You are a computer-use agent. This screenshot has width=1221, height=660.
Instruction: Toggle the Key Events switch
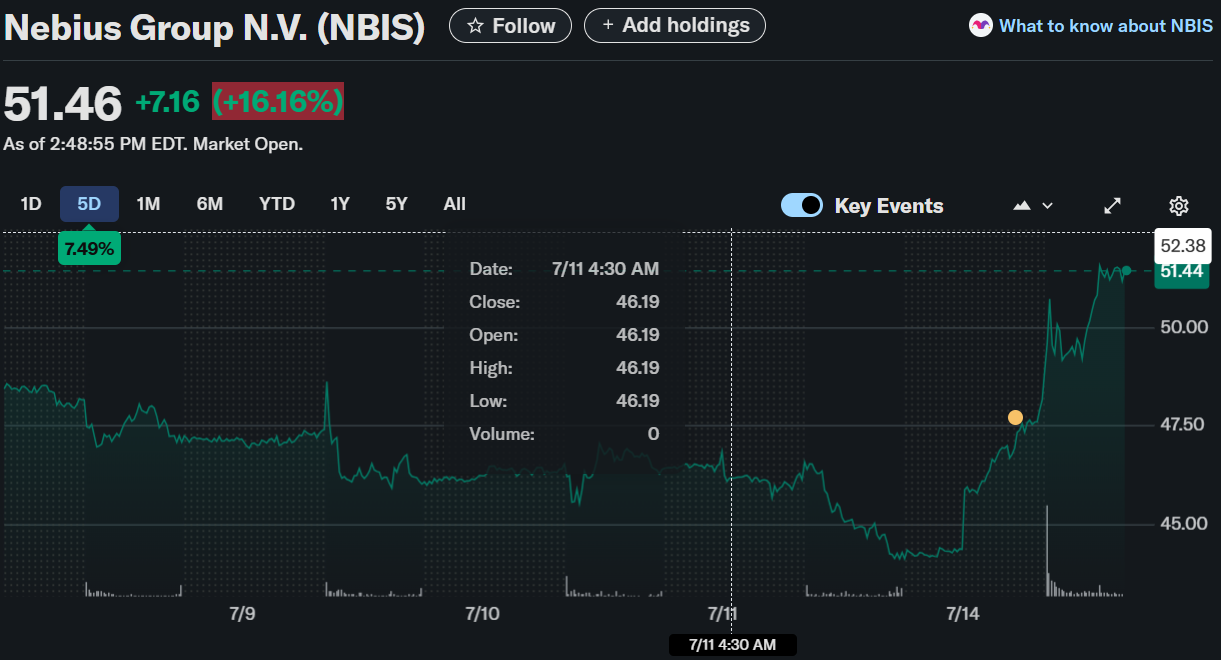point(801,205)
